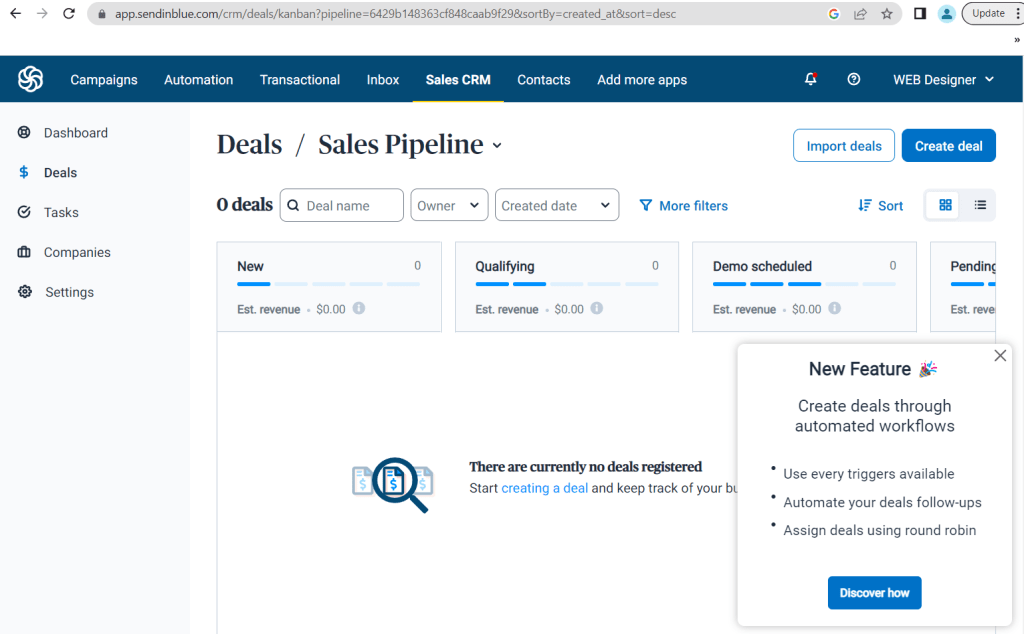This screenshot has width=1024, height=634.
Task: Close the New Feature popup
Action: [x=1000, y=356]
